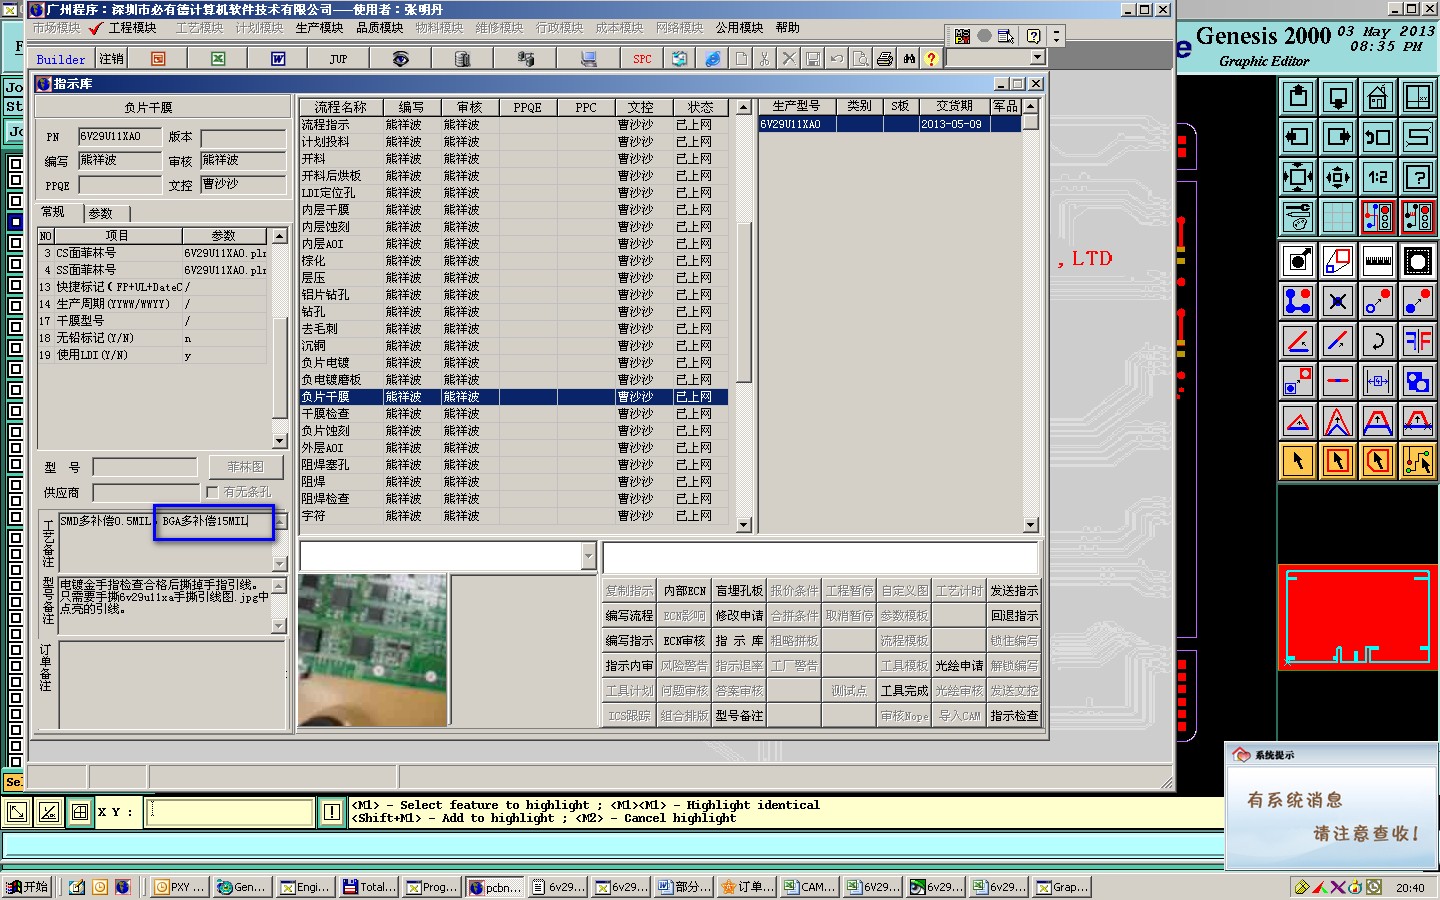Click the 回退指示 button
This screenshot has width=1440, height=900.
(x=1014, y=616)
